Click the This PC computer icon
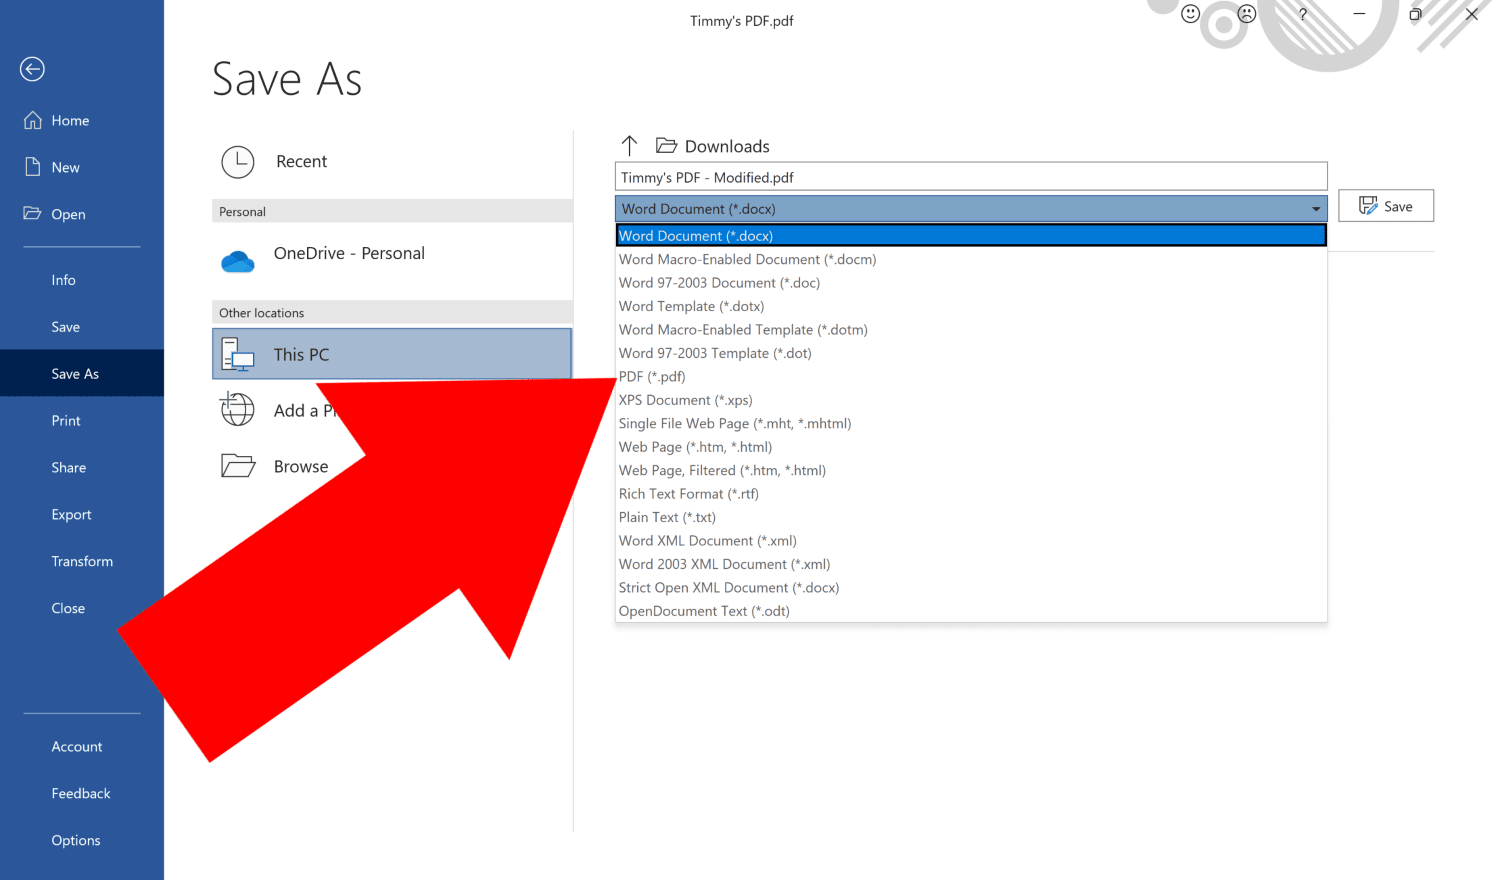The image size is (1500, 881). pos(238,355)
